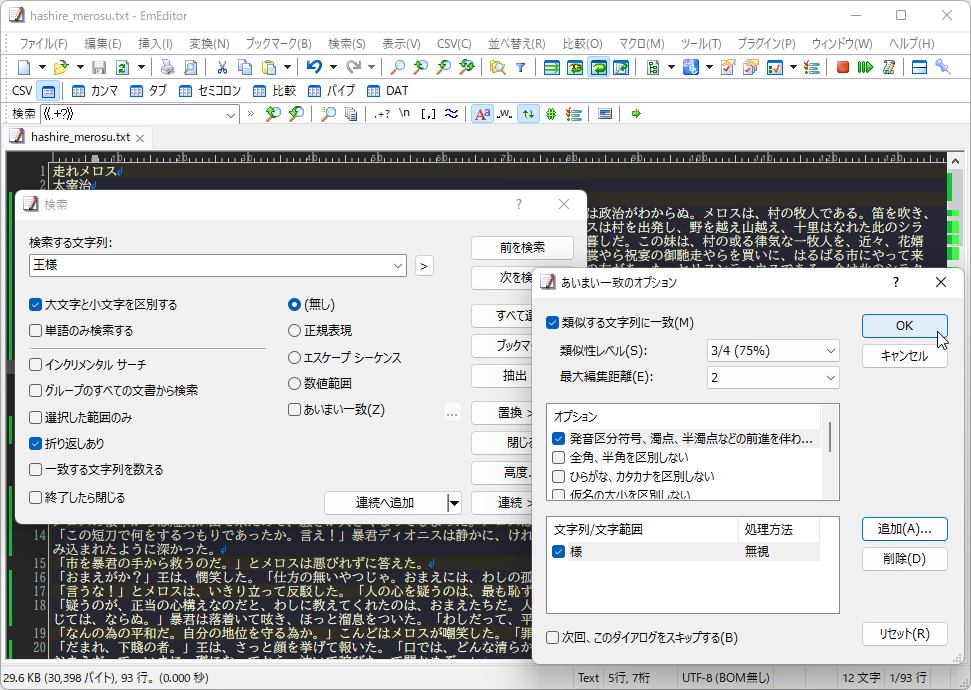Click the 追加(A) button
This screenshot has height=690, width=971.
click(x=903, y=529)
